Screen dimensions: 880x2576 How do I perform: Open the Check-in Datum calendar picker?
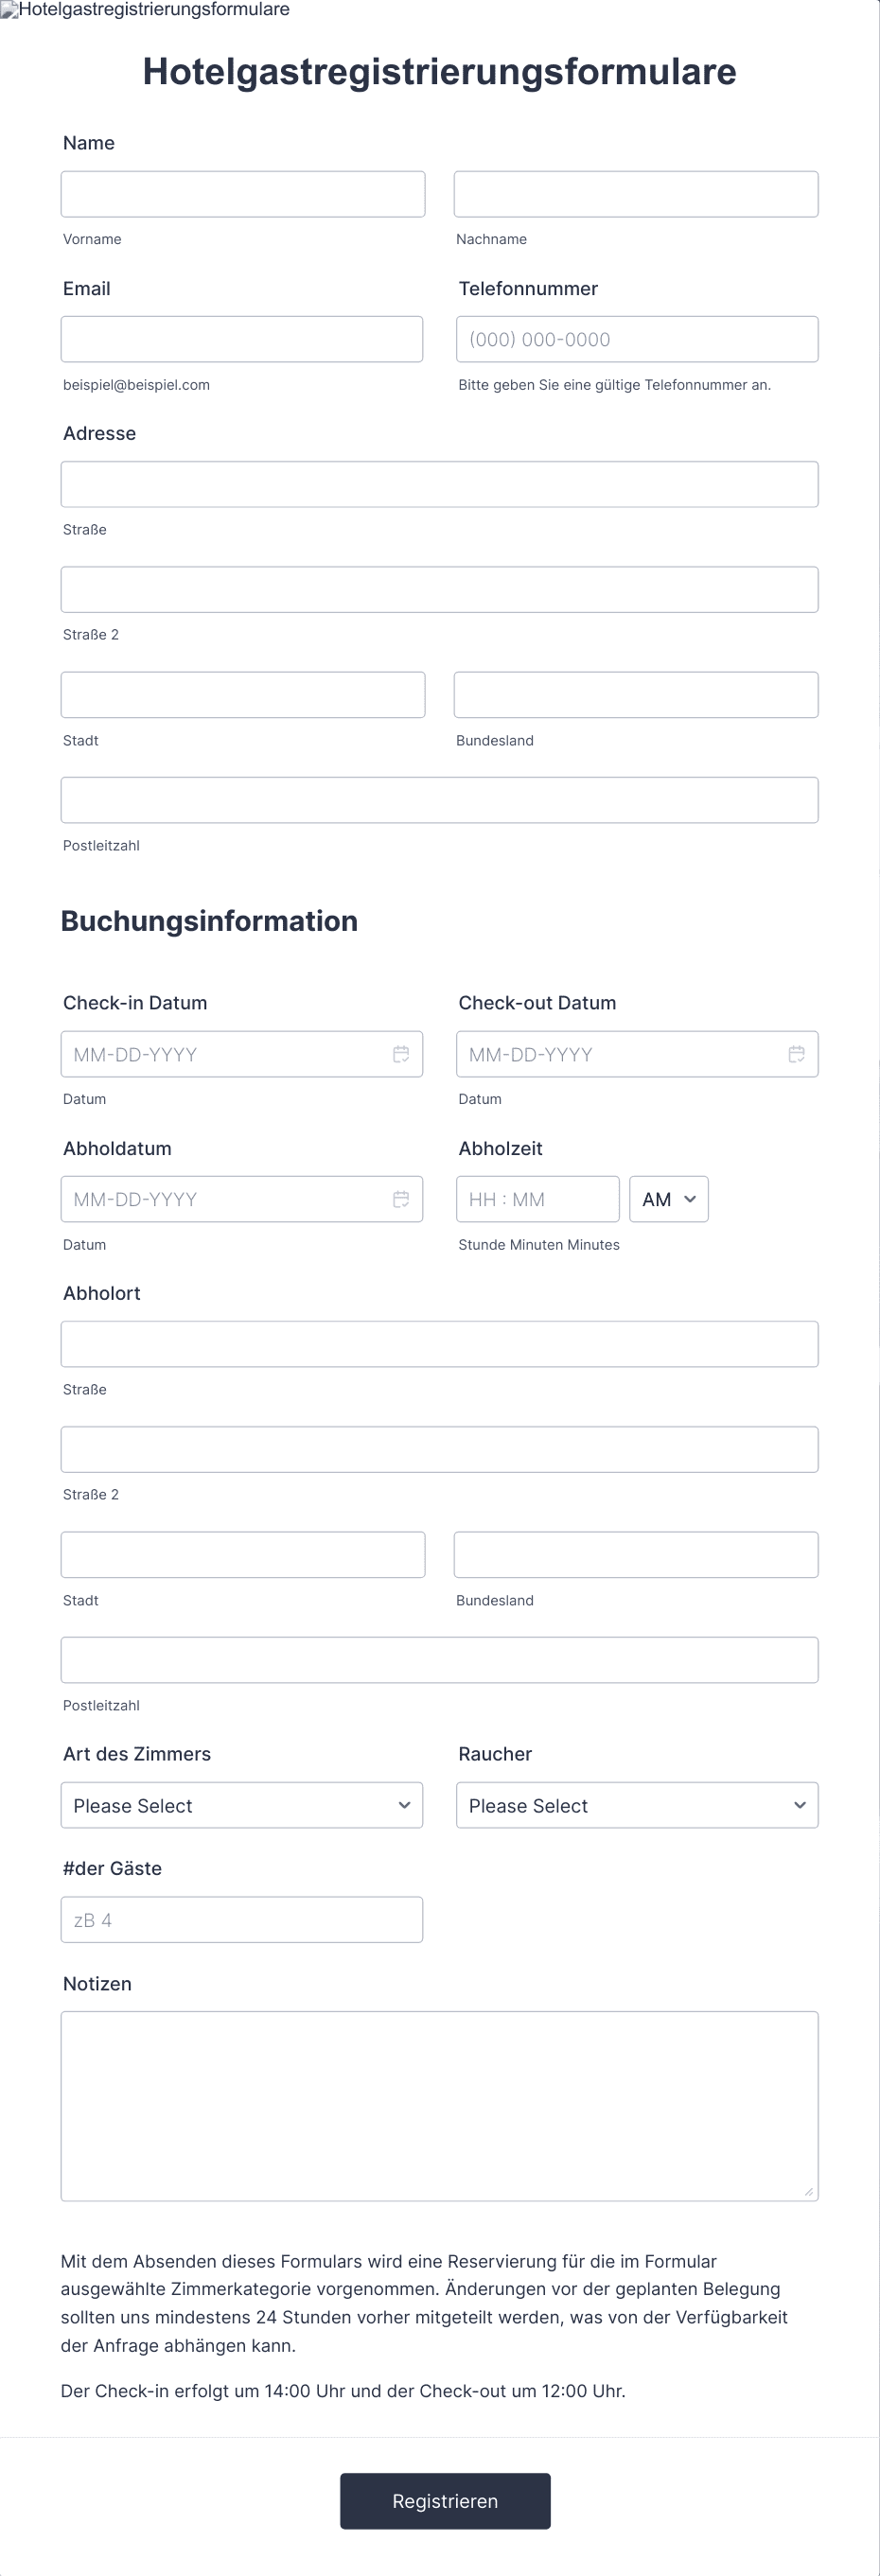pos(401,1053)
